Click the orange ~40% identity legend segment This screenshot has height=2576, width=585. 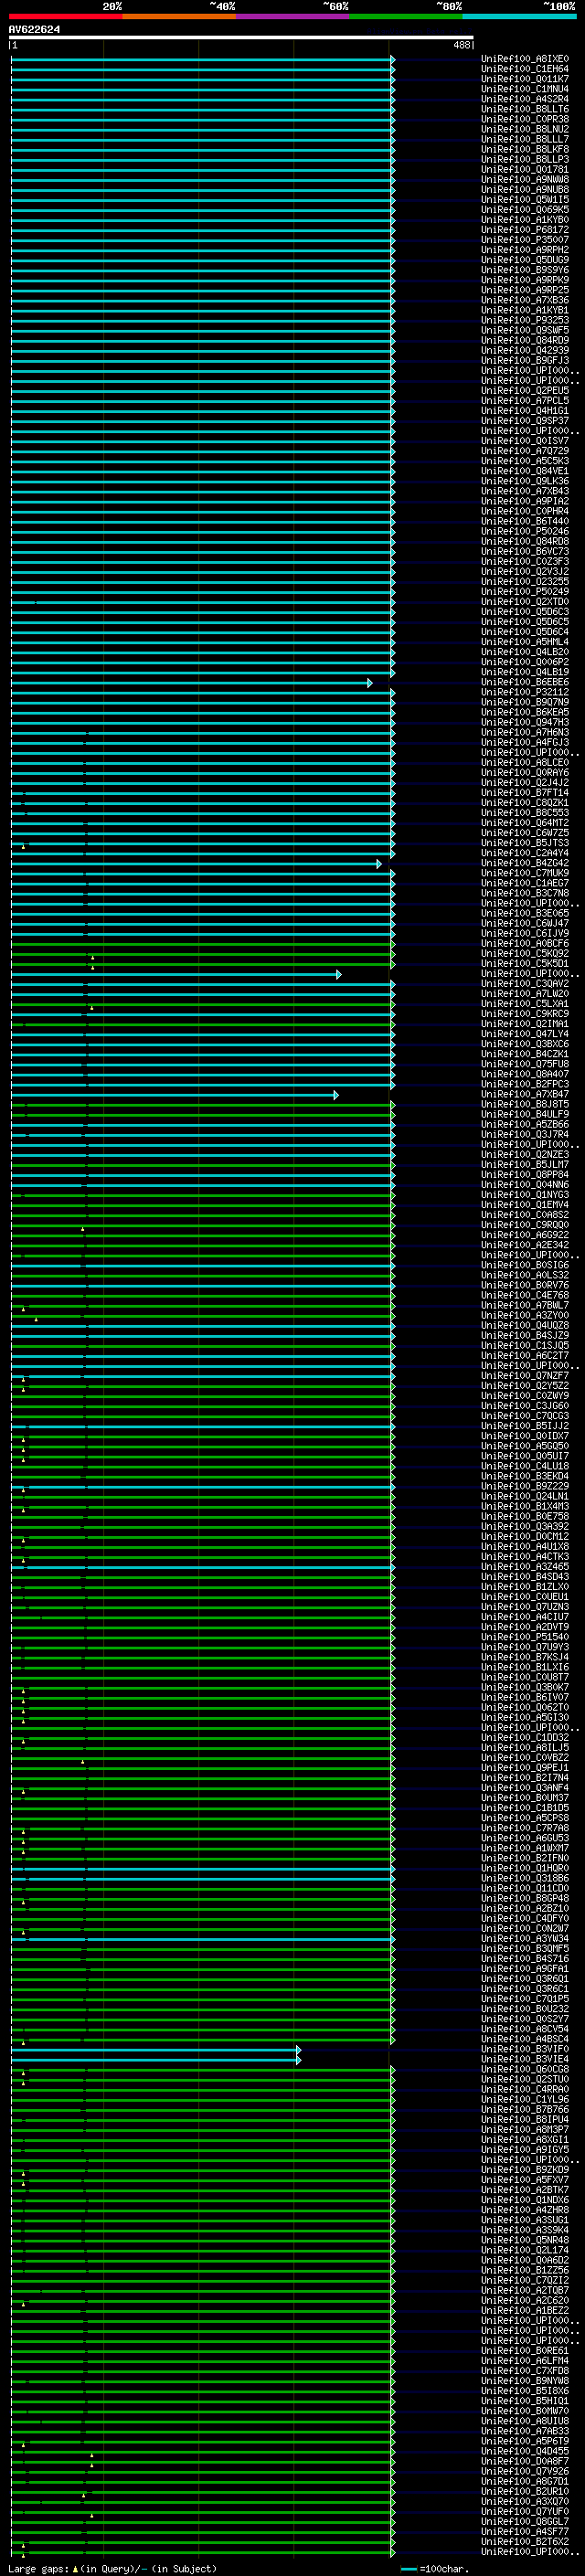point(178,16)
